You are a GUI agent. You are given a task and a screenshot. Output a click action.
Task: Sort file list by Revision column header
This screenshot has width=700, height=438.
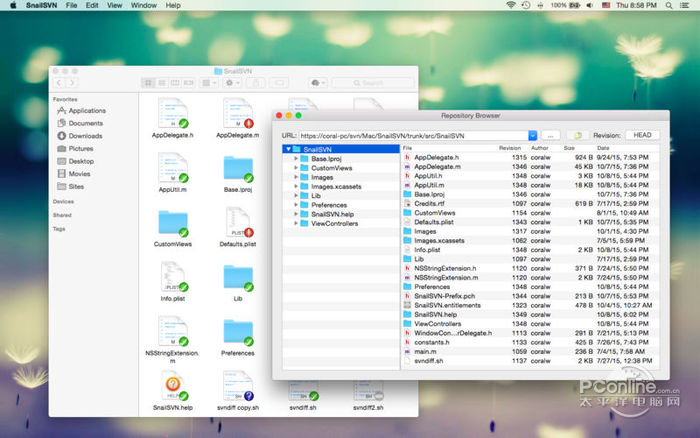[x=510, y=148]
